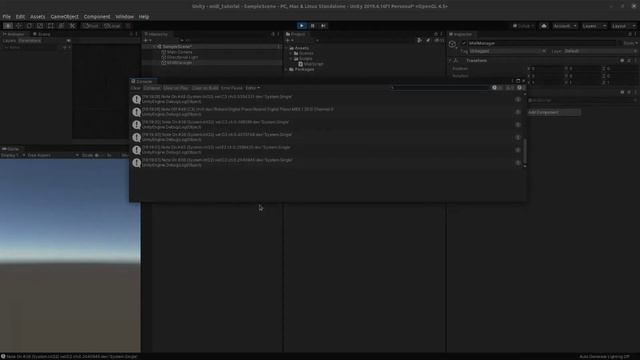Click the Step frame button
The height and width of the screenshot is (360, 640).
coord(323,26)
